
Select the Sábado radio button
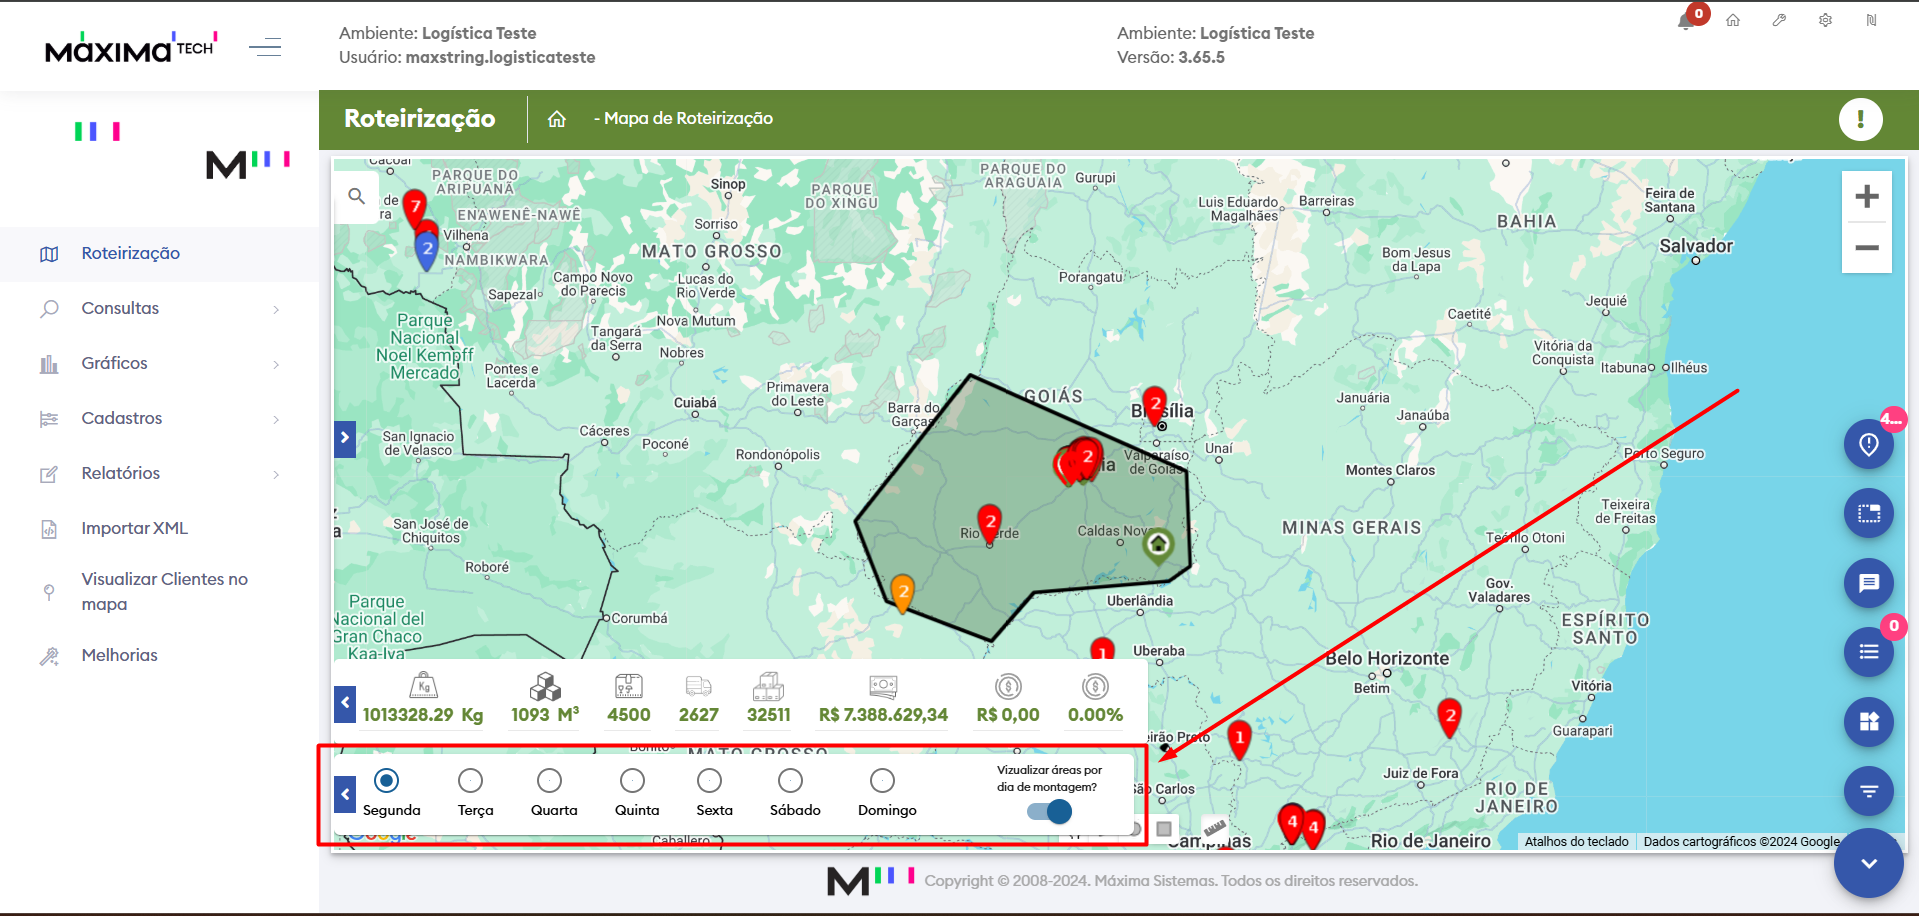pos(790,780)
